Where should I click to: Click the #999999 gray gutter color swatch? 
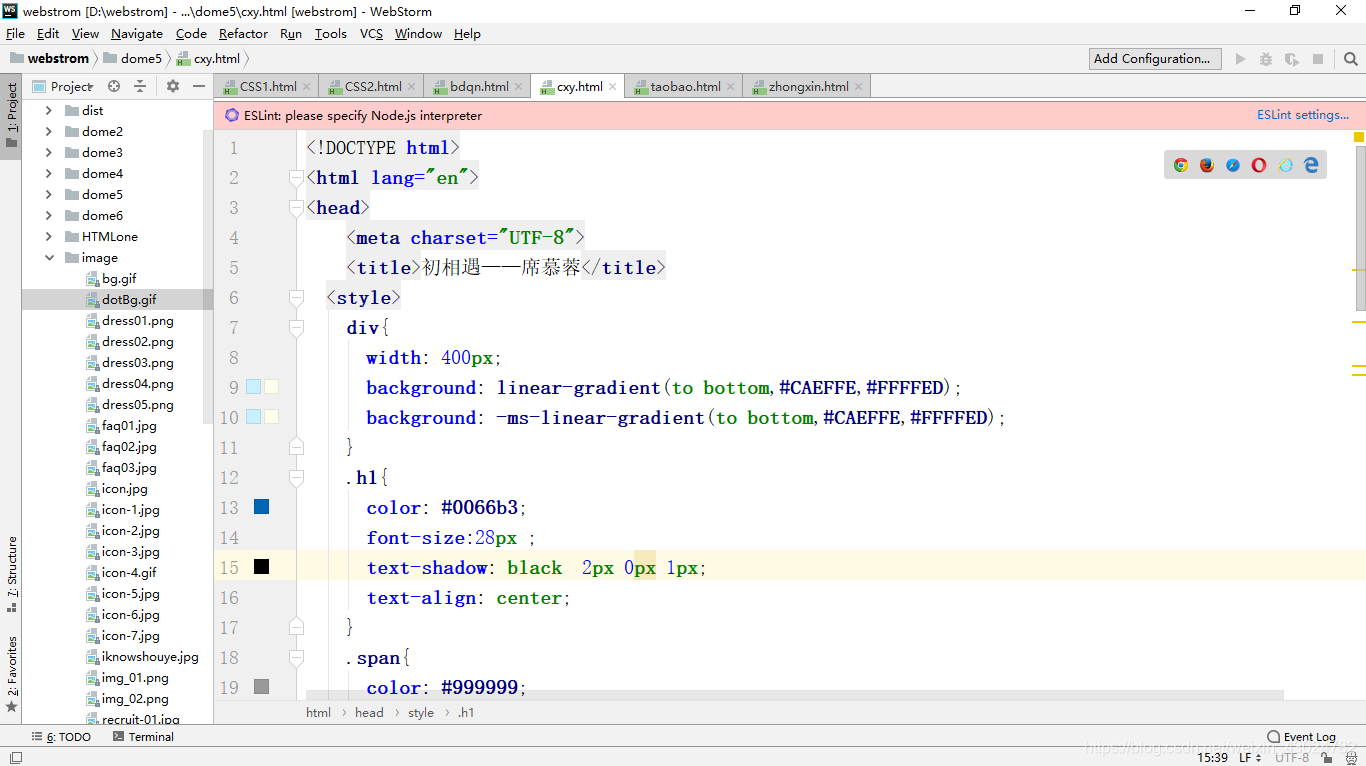coord(262,687)
